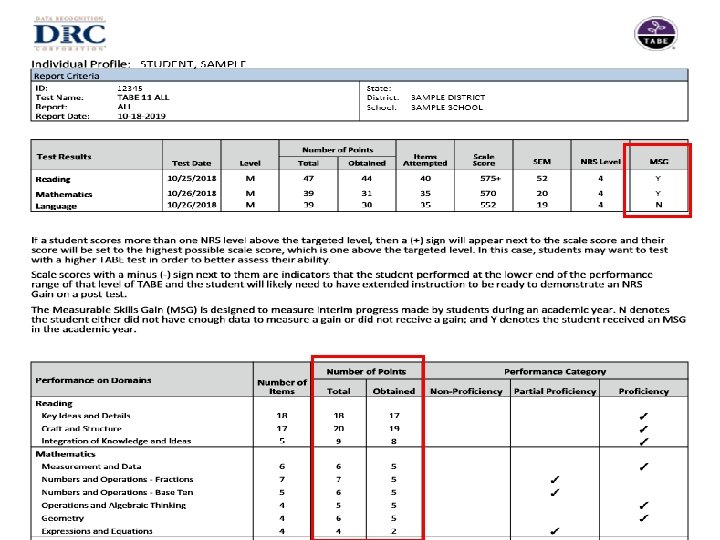Screen dimensions: 720x540
Task: Click the Test Results column header
Action: [64, 157]
